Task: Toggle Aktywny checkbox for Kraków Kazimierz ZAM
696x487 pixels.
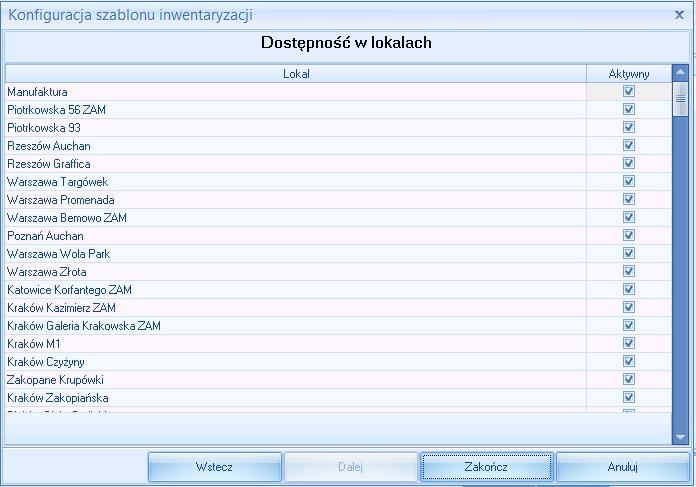Action: [x=629, y=307]
